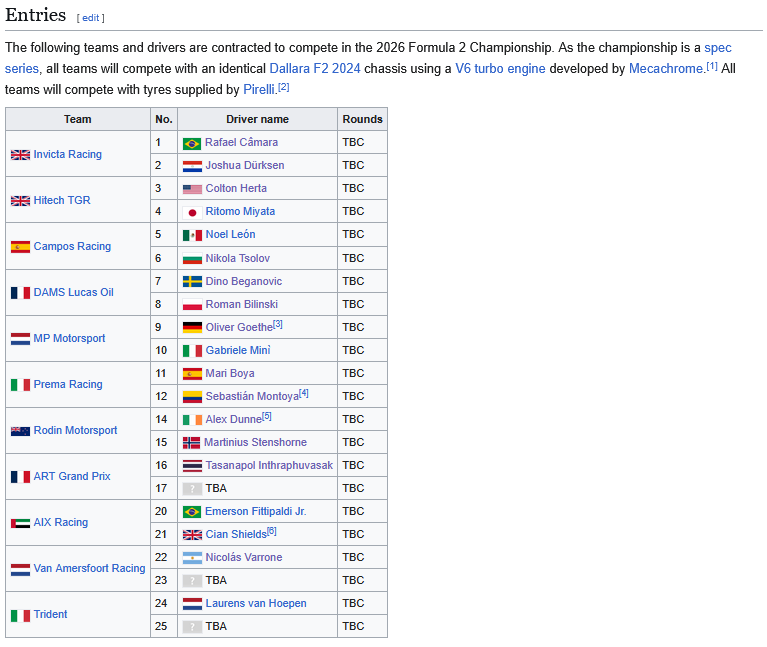Click the Sweden flag beside Dino Beganovic
Viewport: 767px width, 647px height.
coord(192,281)
